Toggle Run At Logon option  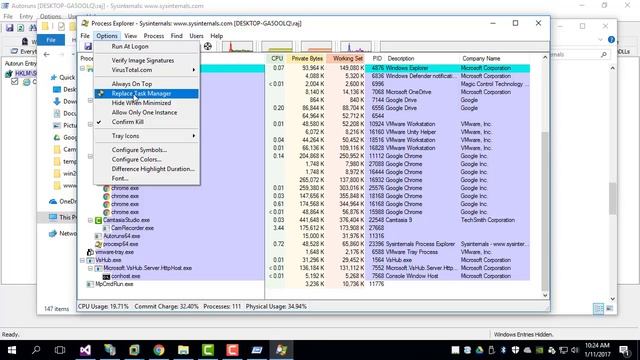[x=130, y=47]
